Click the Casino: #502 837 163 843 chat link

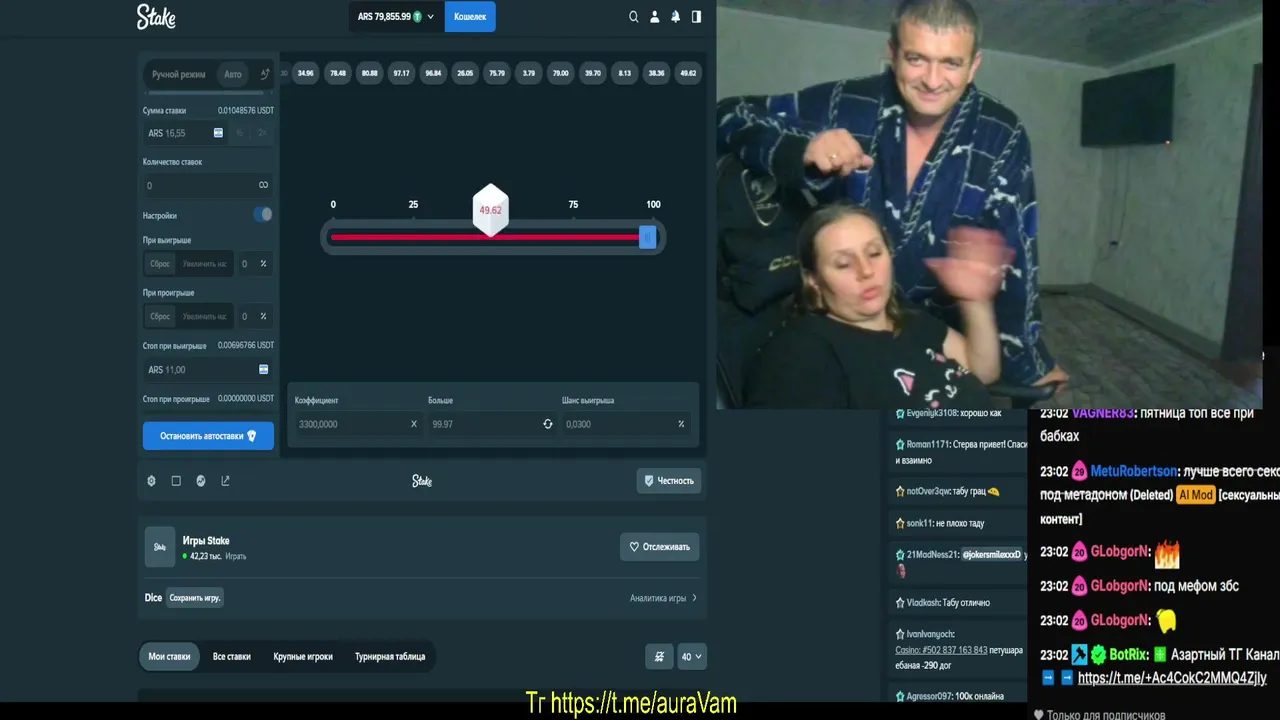pyautogui.click(x=941, y=650)
